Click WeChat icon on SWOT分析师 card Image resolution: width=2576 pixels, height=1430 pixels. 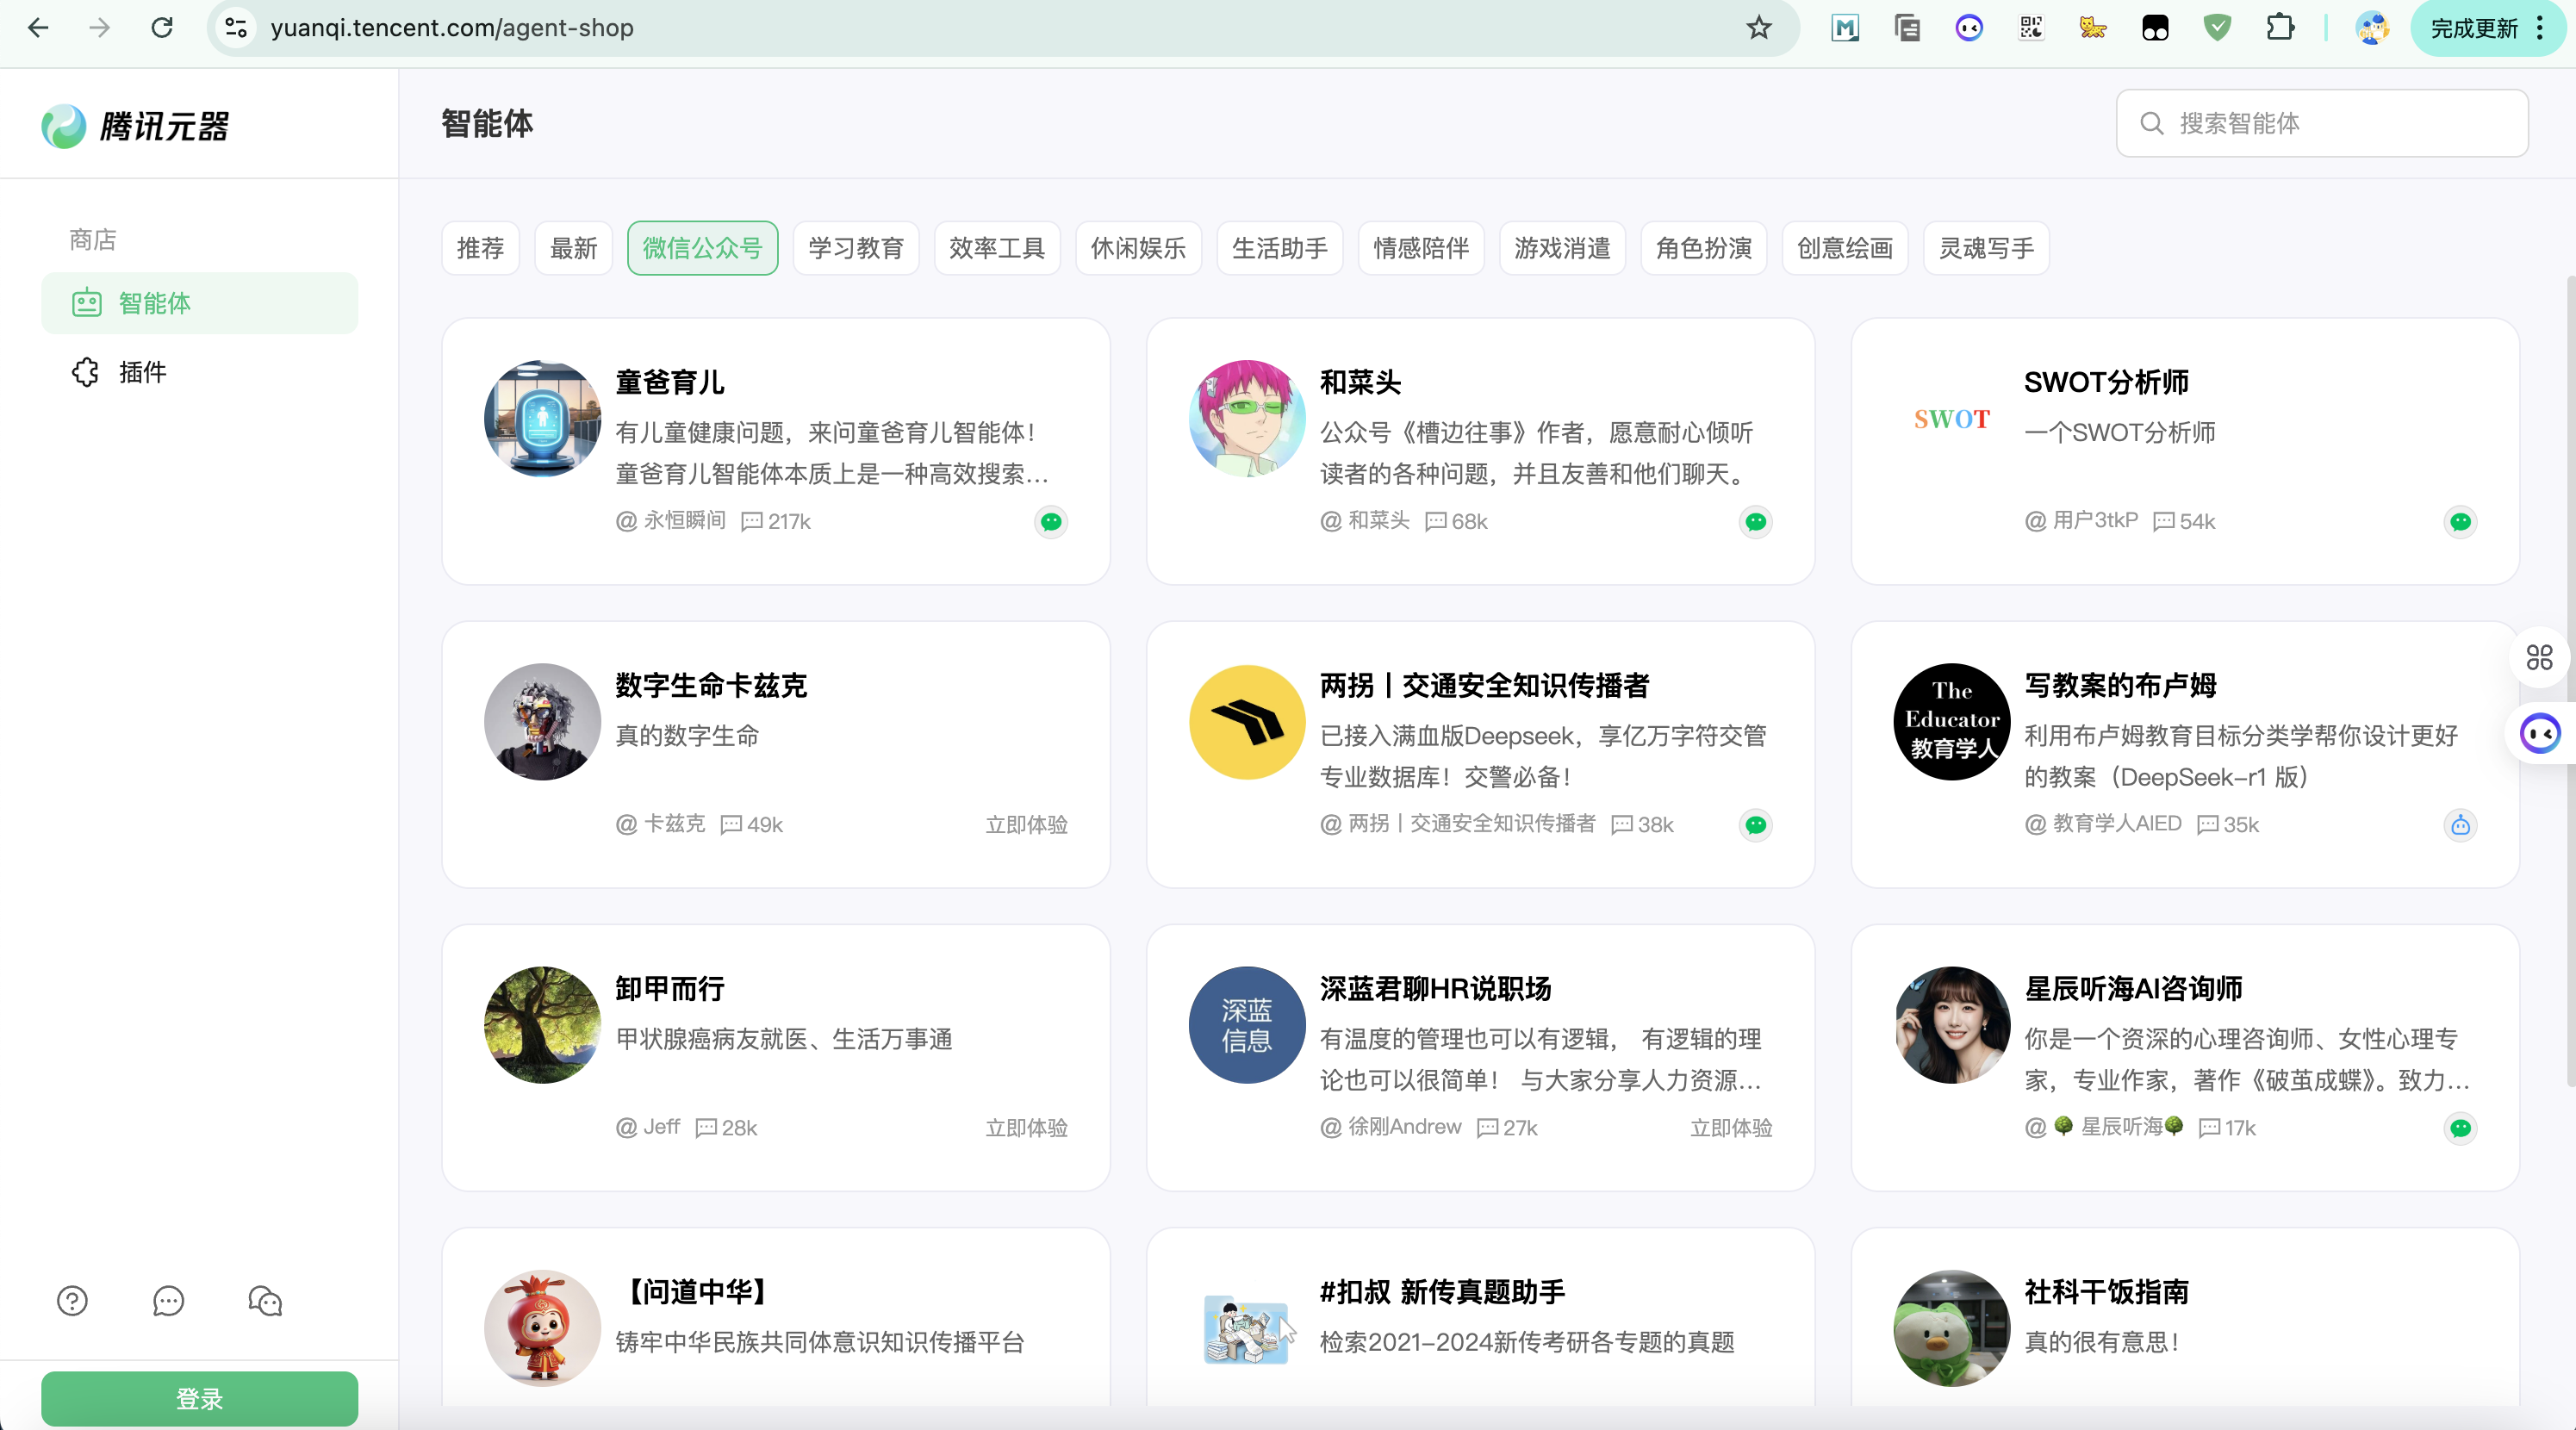coord(2460,521)
